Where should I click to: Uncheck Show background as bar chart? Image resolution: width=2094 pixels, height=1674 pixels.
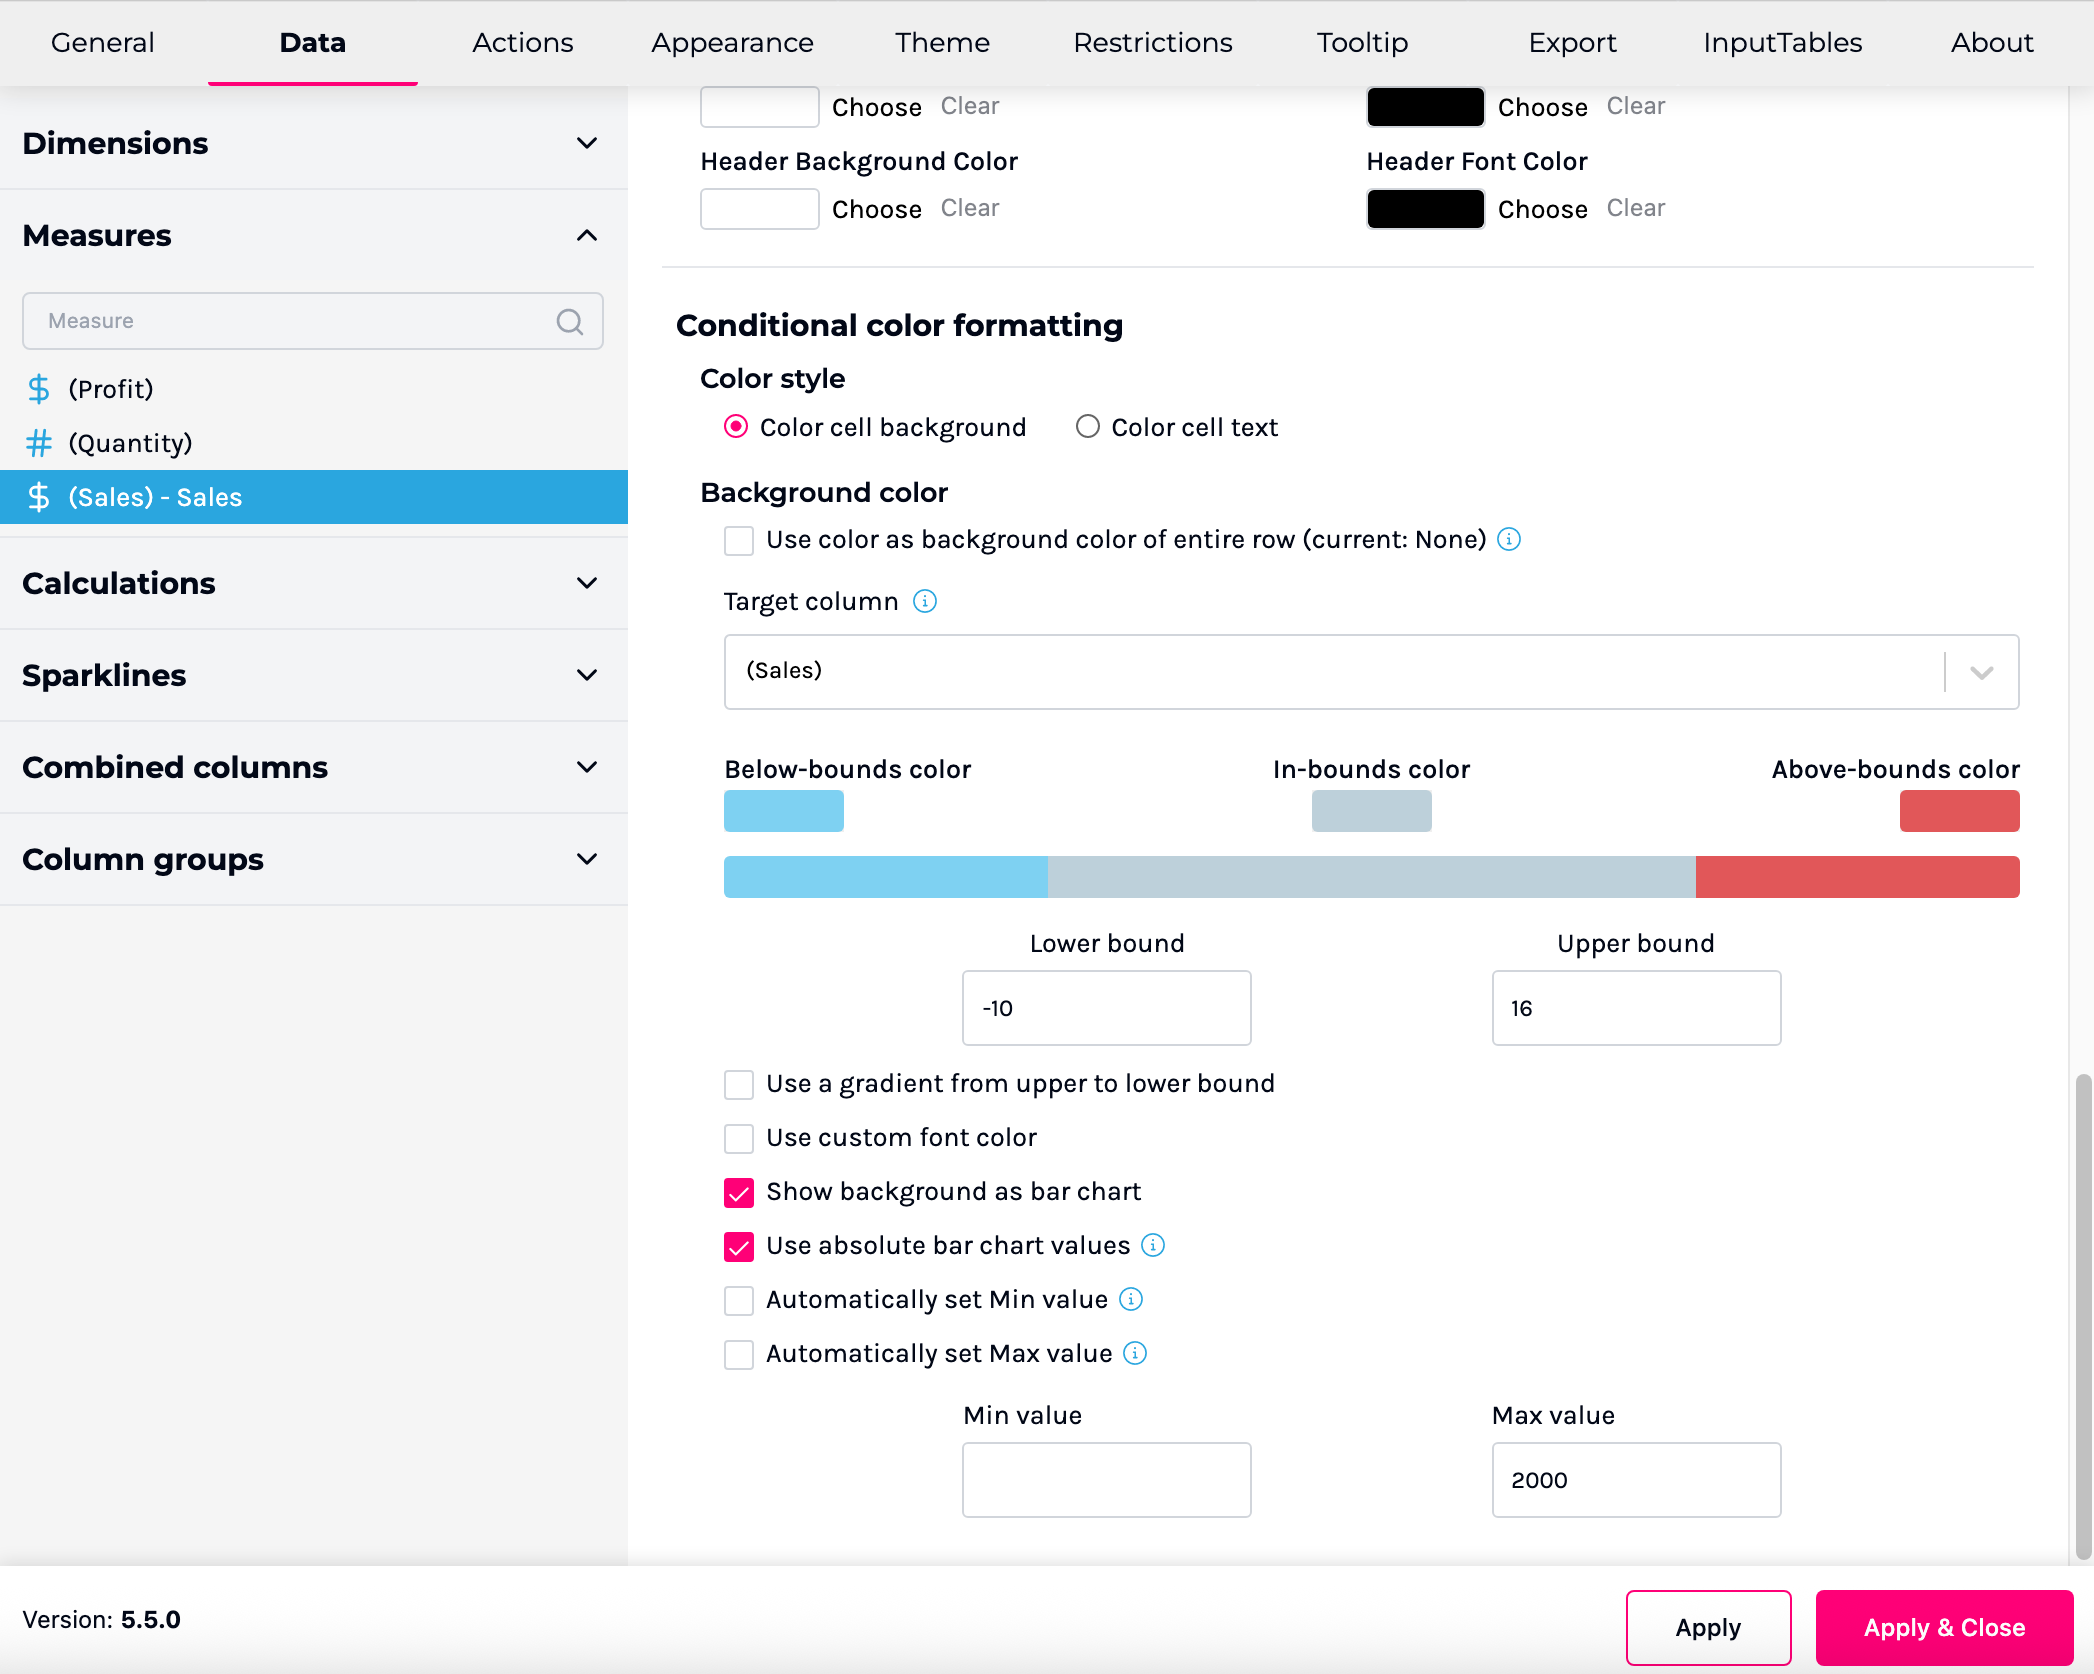click(x=739, y=1192)
